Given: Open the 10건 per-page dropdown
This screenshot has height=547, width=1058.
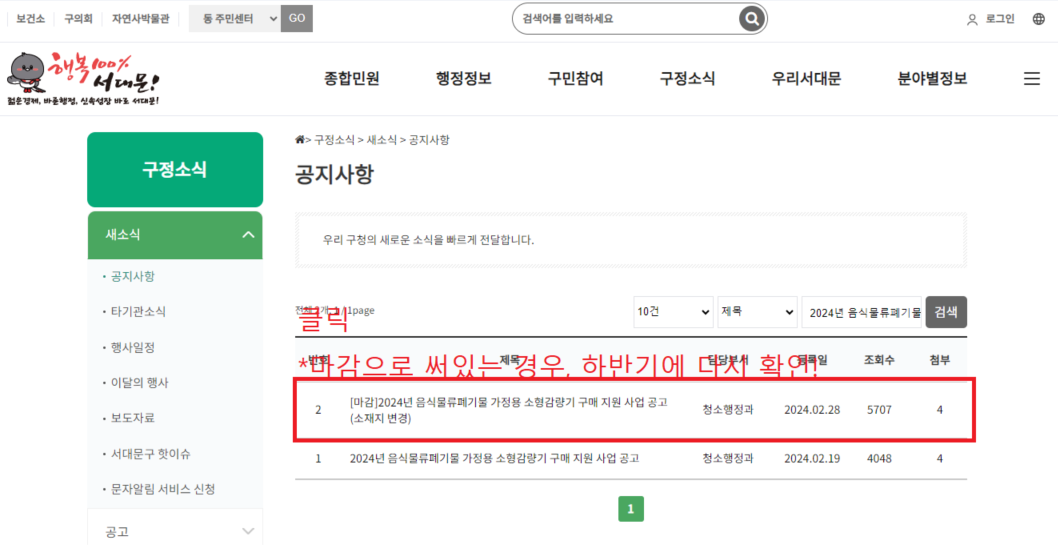Looking at the screenshot, I should point(673,312).
